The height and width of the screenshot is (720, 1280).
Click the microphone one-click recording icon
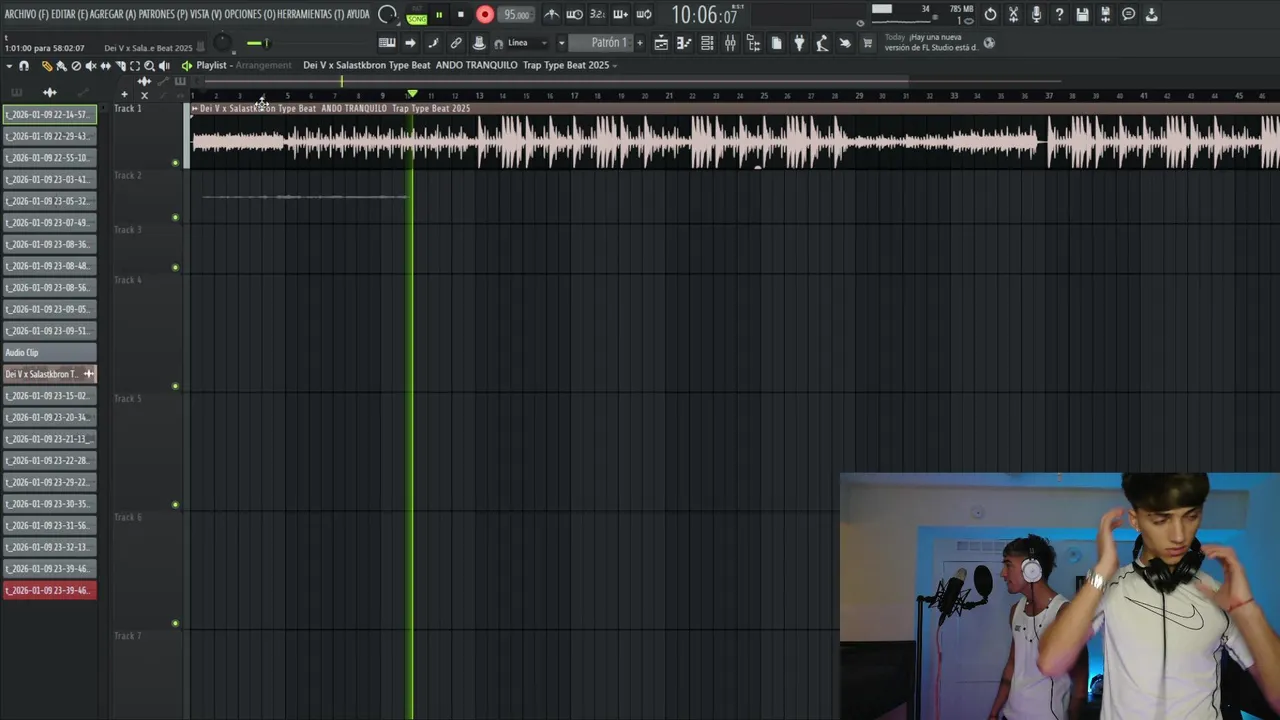1036,15
